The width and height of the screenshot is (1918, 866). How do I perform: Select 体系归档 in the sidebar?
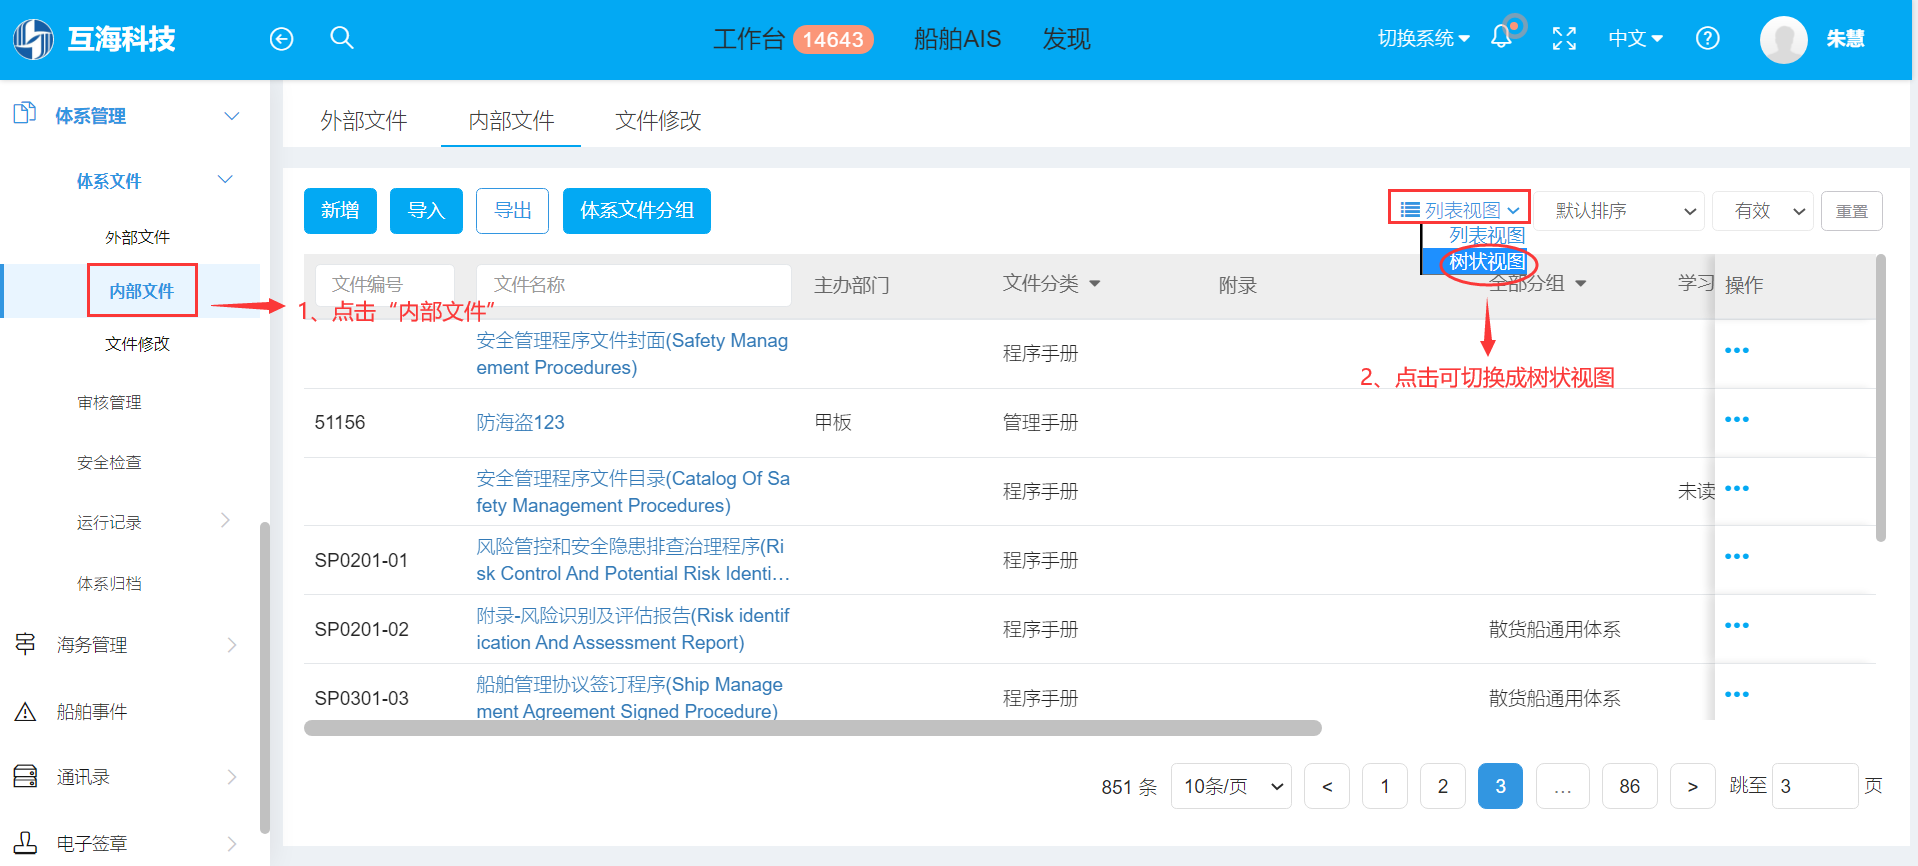(x=109, y=583)
